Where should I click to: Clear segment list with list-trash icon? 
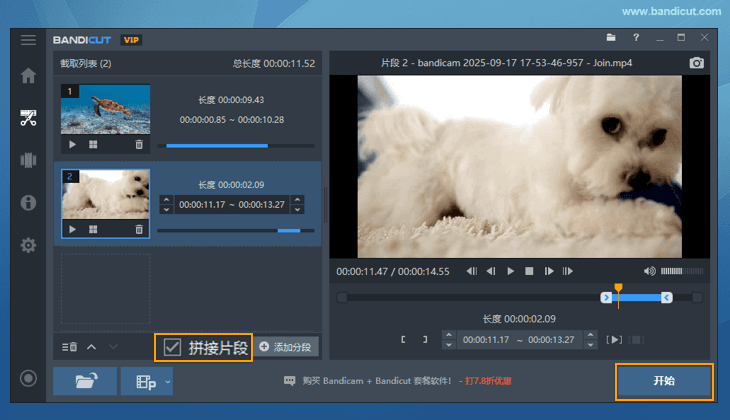point(69,347)
